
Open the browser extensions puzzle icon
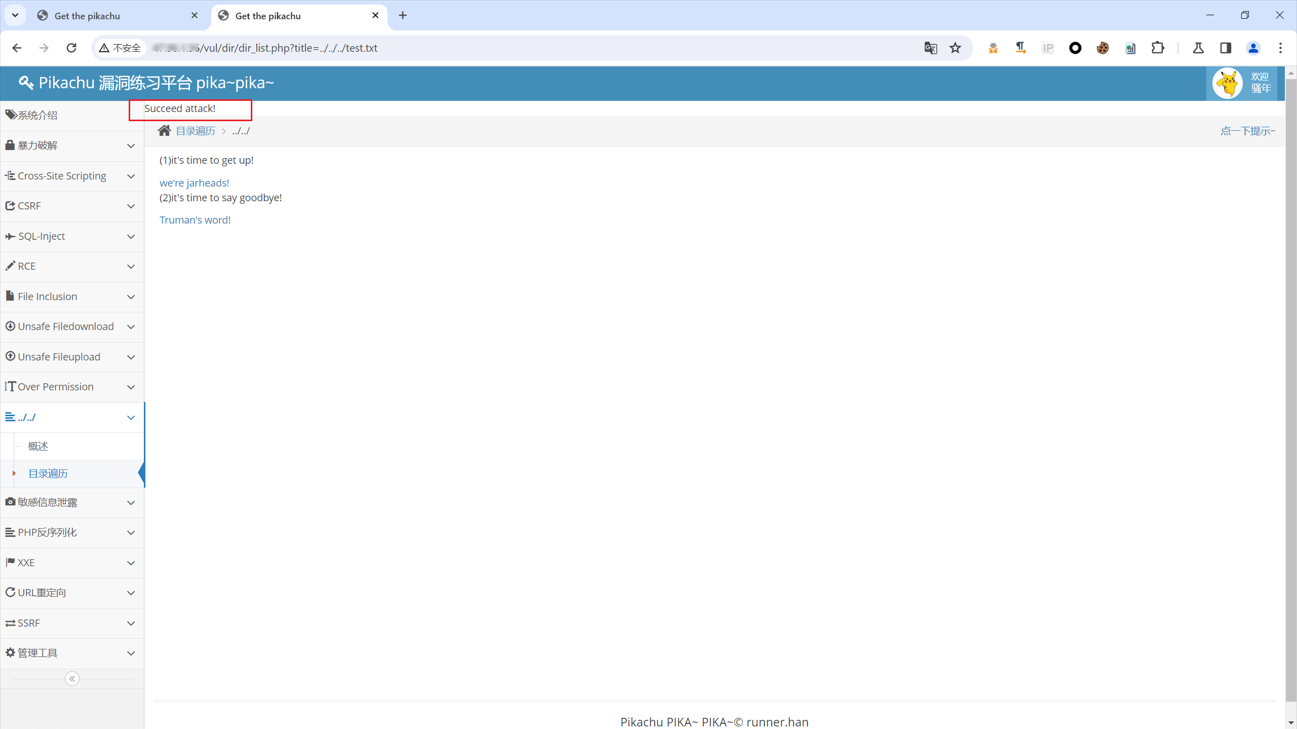(1157, 48)
